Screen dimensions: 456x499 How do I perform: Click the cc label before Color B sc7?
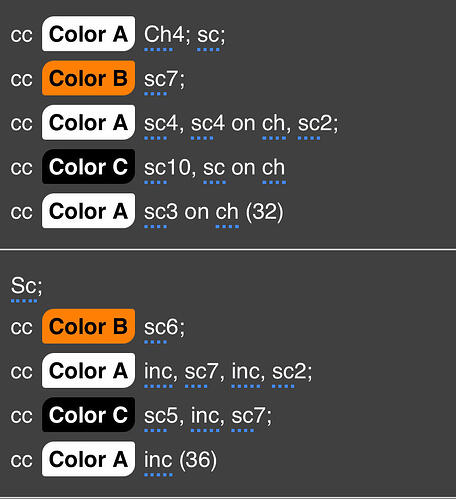point(22,80)
